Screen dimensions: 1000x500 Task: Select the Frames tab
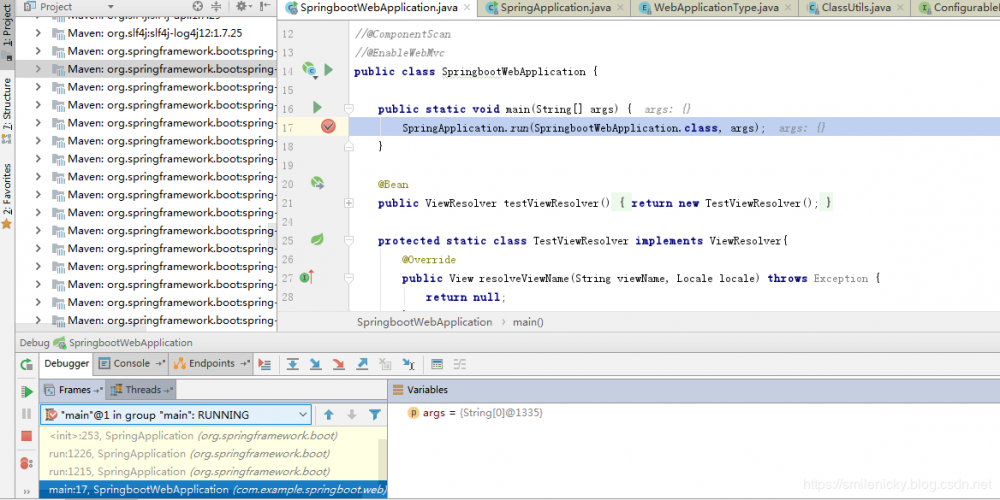[73, 389]
